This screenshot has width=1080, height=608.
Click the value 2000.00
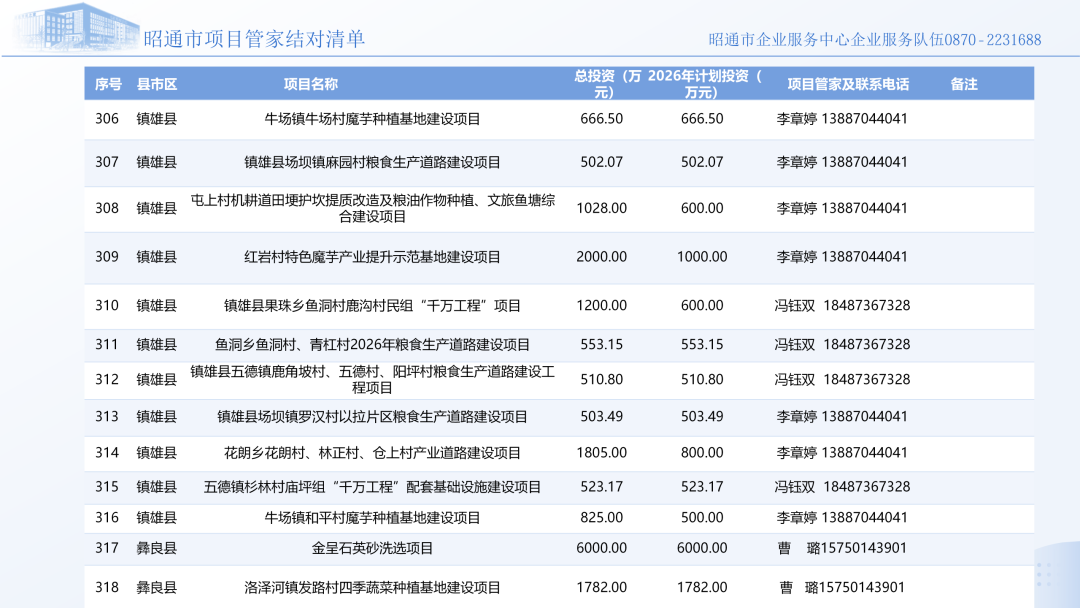601,257
